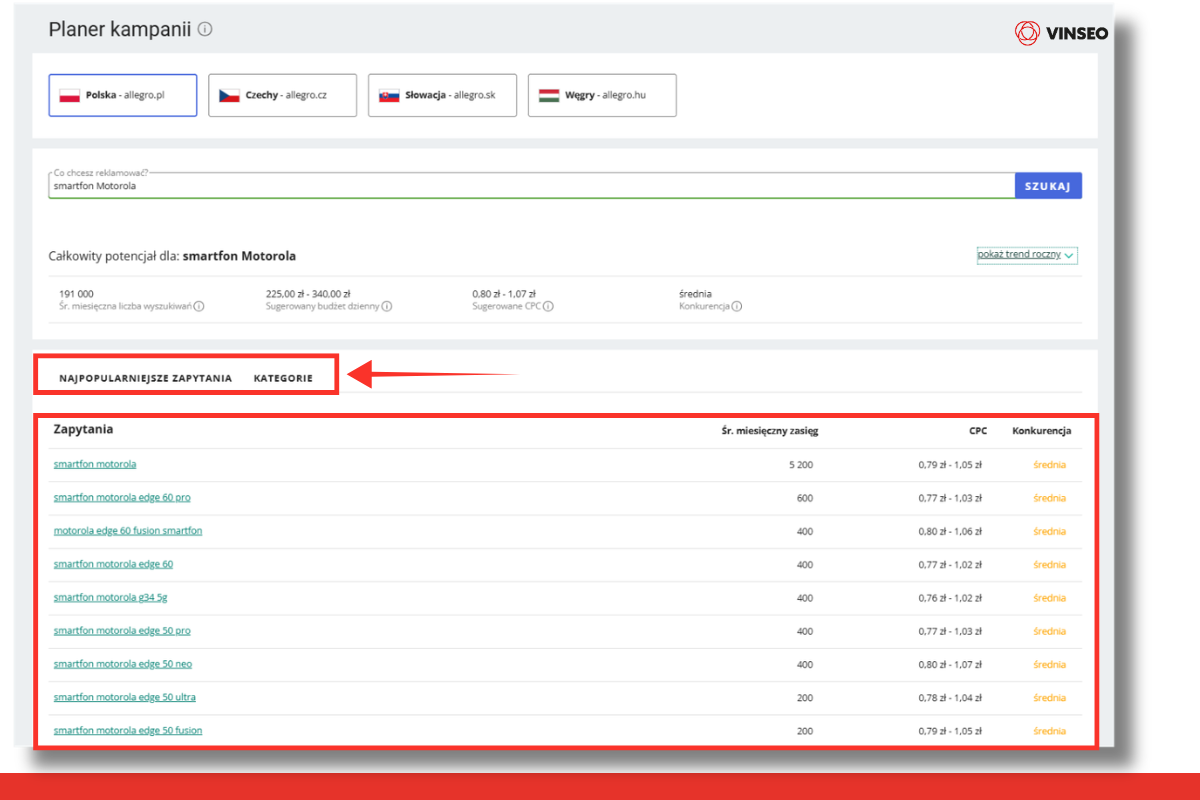Open 'smartfon motorola edge 50 fusion' link
The image size is (1200, 800).
(x=128, y=730)
